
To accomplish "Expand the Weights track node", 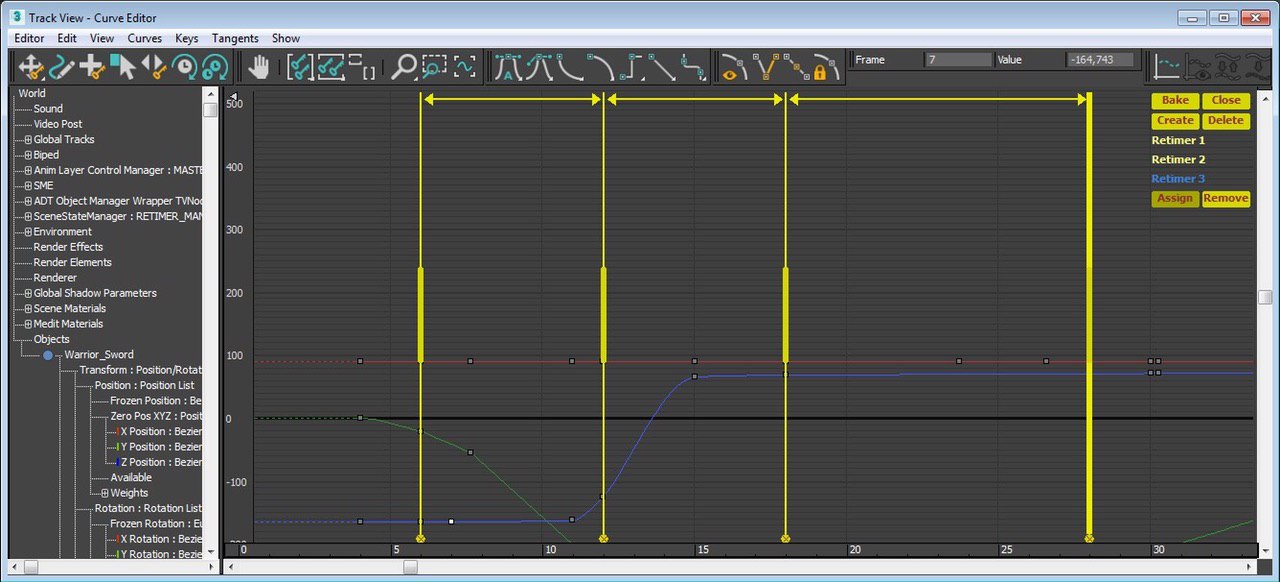I will click(x=105, y=493).
